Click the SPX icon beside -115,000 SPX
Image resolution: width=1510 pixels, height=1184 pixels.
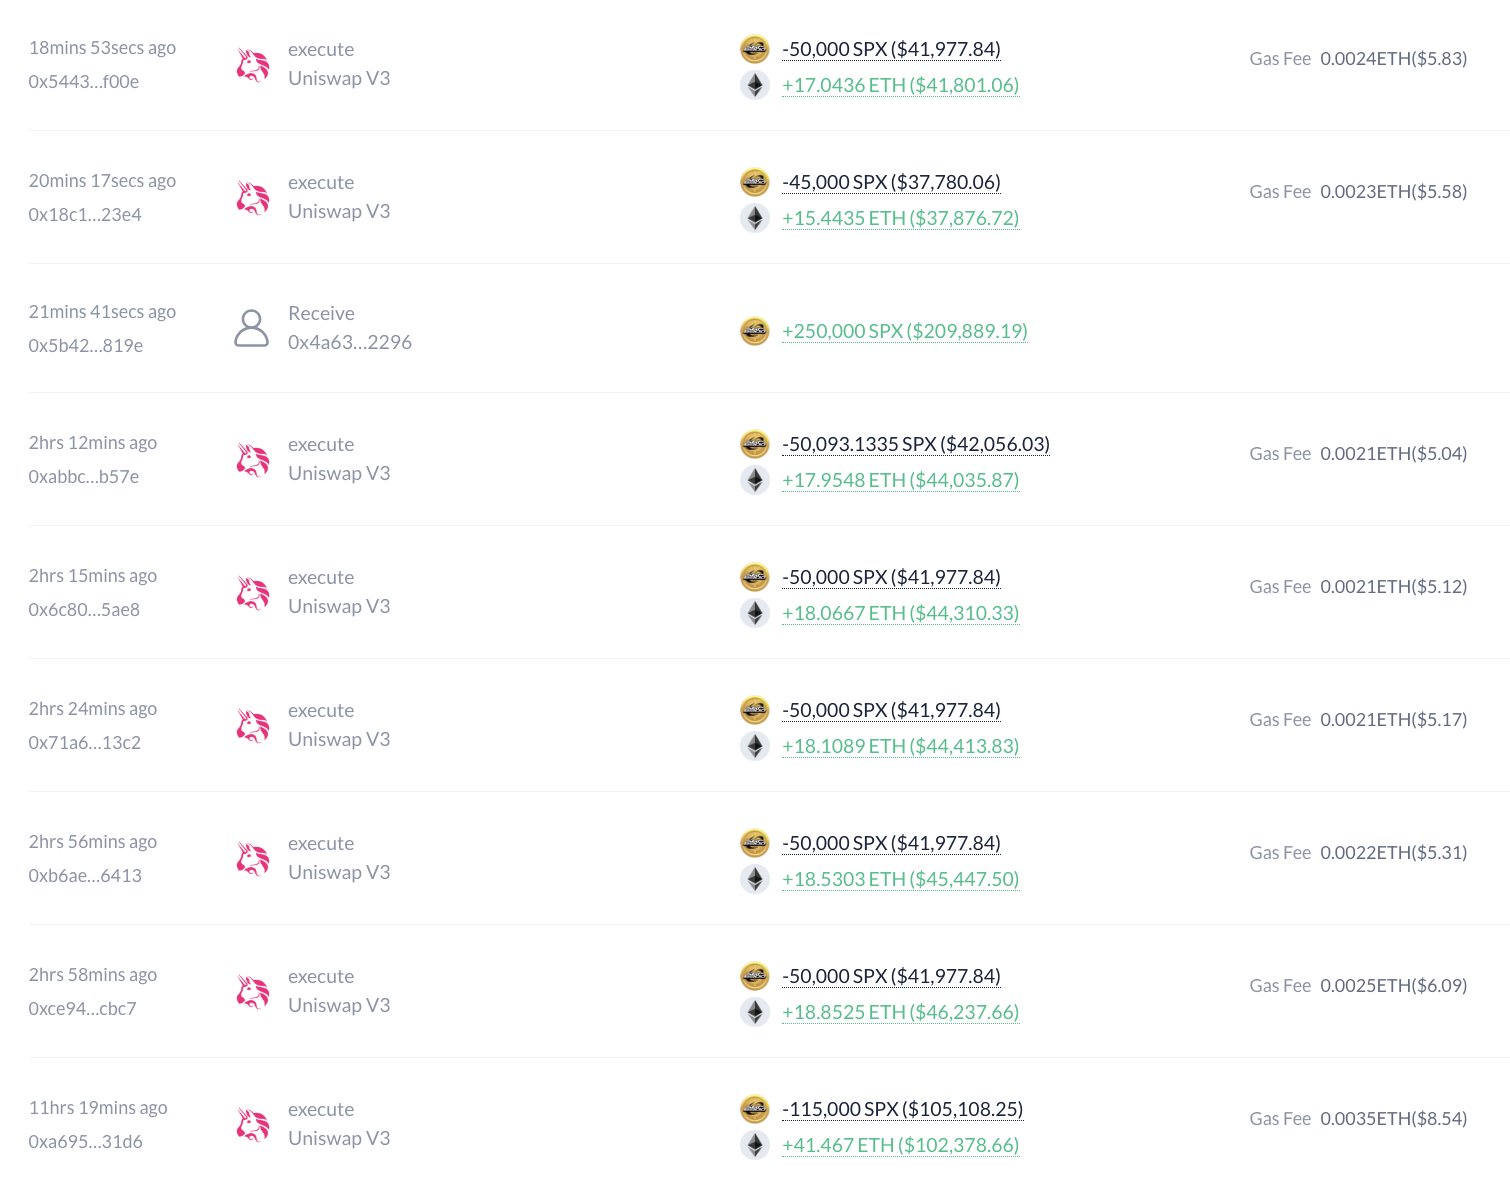coord(754,1108)
